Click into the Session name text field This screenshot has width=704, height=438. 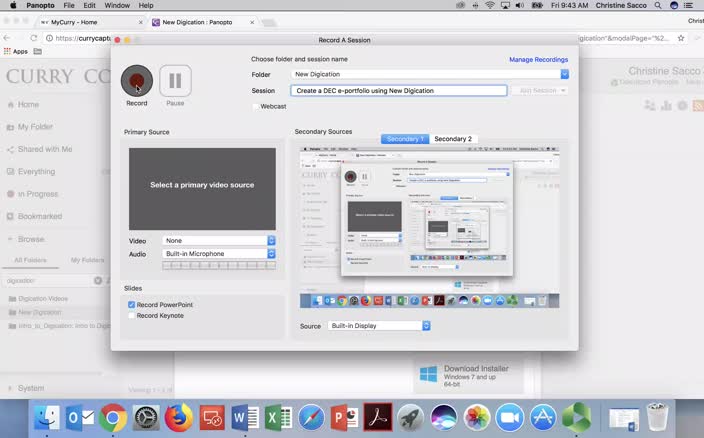[399, 91]
